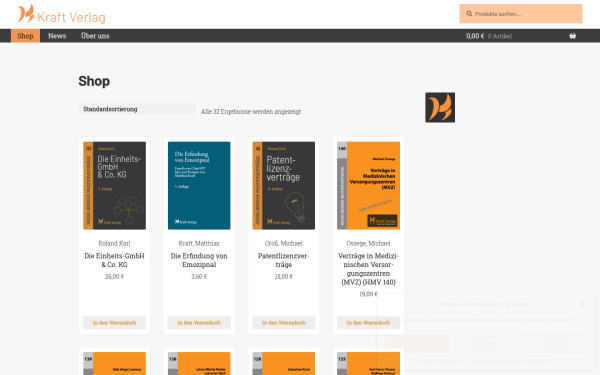Image resolution: width=600 pixels, height=375 pixels.
Task: Focus the Produkte suchen search field
Action: tap(521, 14)
